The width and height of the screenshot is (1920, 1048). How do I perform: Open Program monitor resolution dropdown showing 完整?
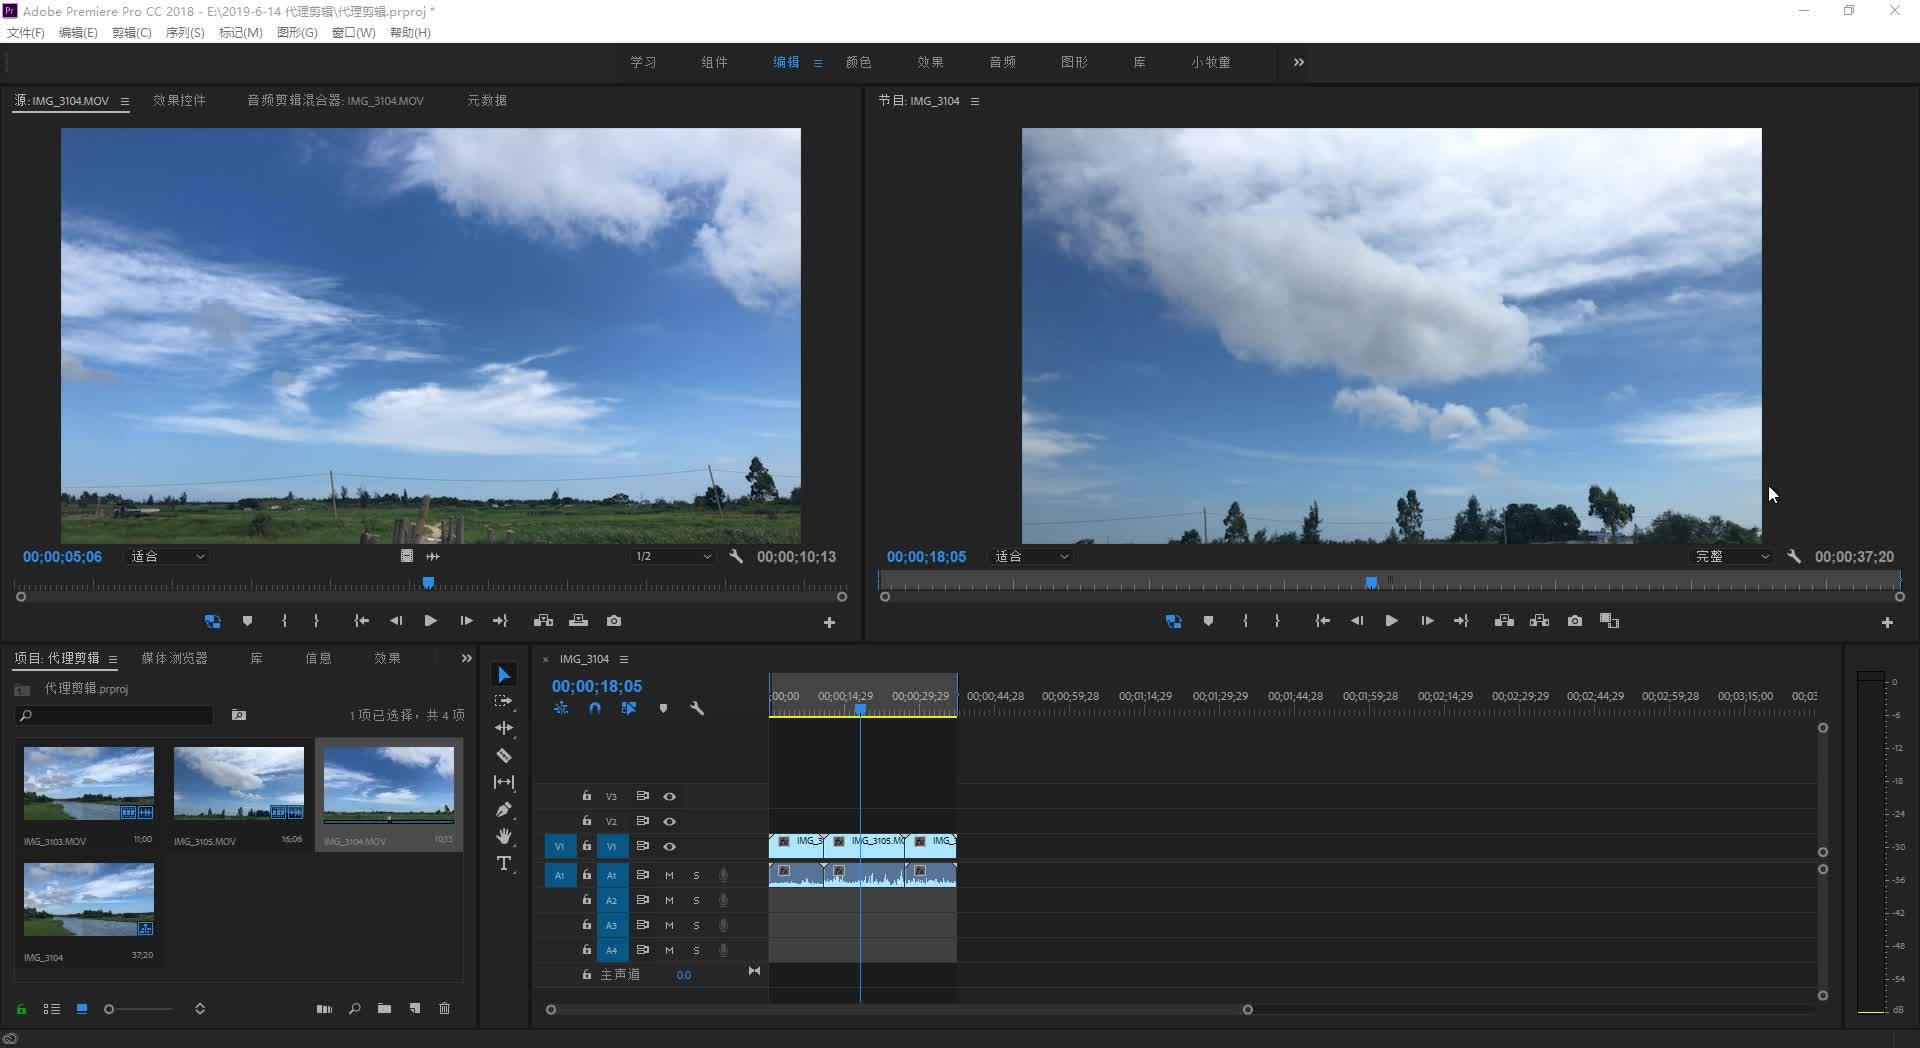1730,557
